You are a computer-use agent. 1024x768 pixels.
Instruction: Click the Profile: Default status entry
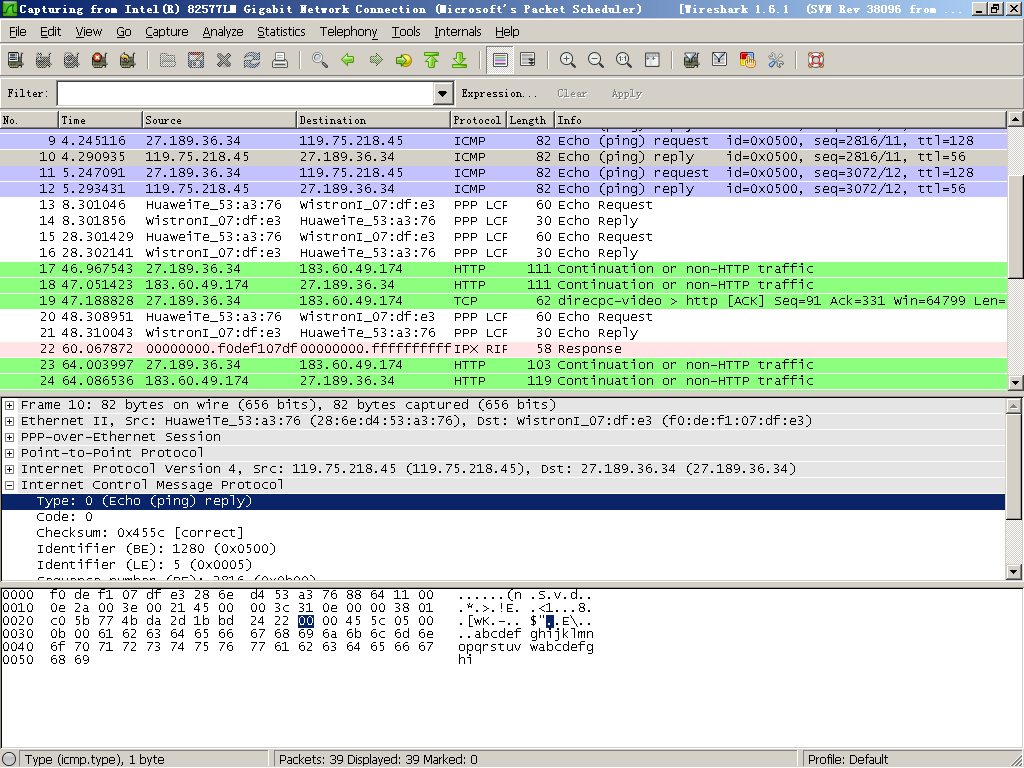click(x=848, y=759)
